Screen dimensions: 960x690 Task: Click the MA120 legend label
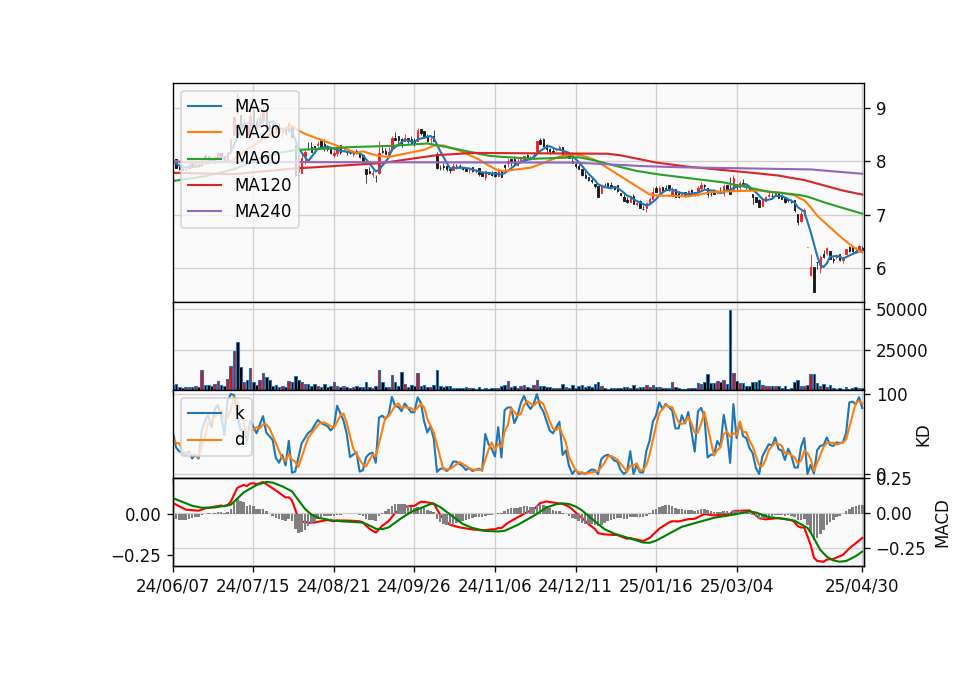pyautogui.click(x=263, y=185)
